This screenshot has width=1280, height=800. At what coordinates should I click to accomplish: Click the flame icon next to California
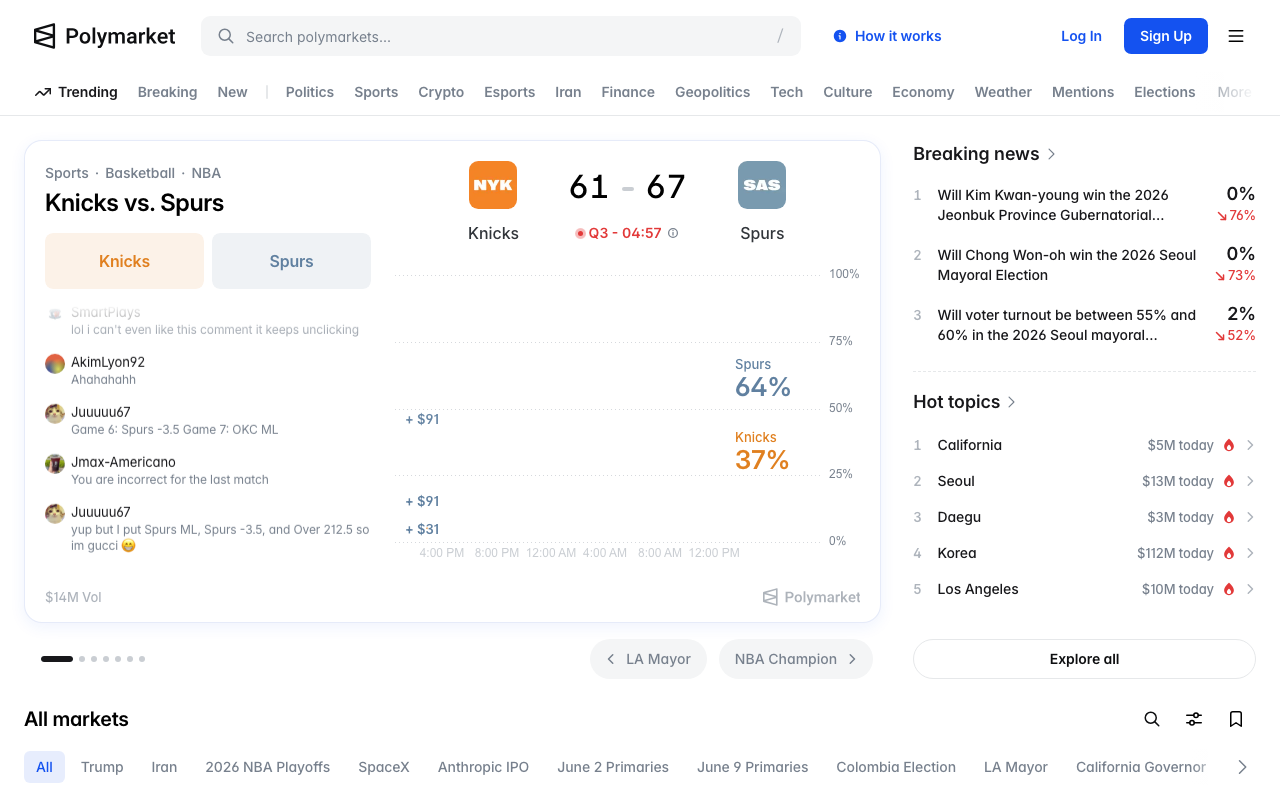(x=1229, y=445)
